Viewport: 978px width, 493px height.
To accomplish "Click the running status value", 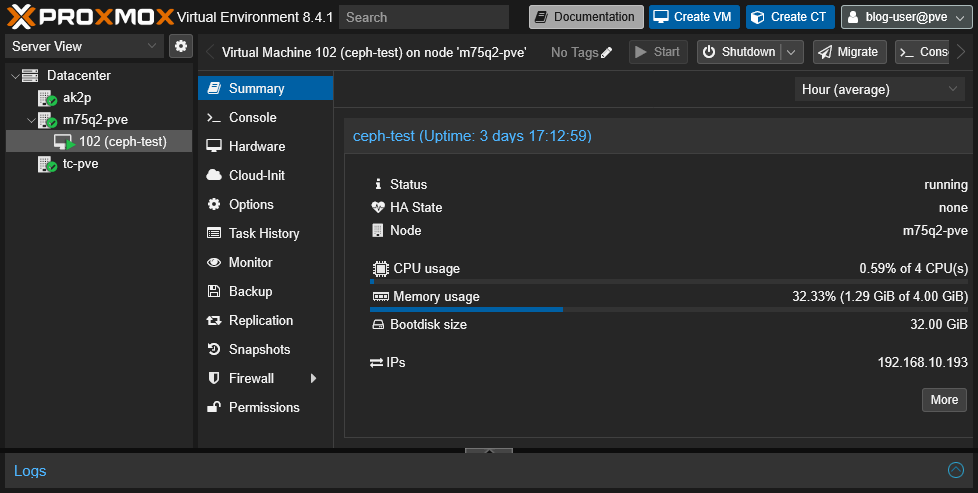I will coord(946,185).
